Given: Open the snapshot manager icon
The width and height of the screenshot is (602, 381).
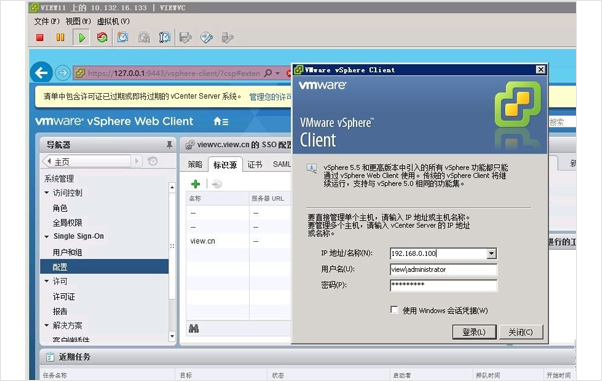Looking at the screenshot, I should 165,37.
